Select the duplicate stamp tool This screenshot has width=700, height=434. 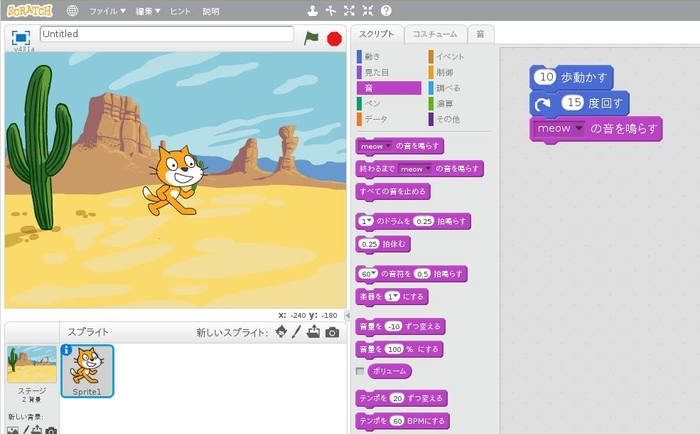click(x=312, y=11)
